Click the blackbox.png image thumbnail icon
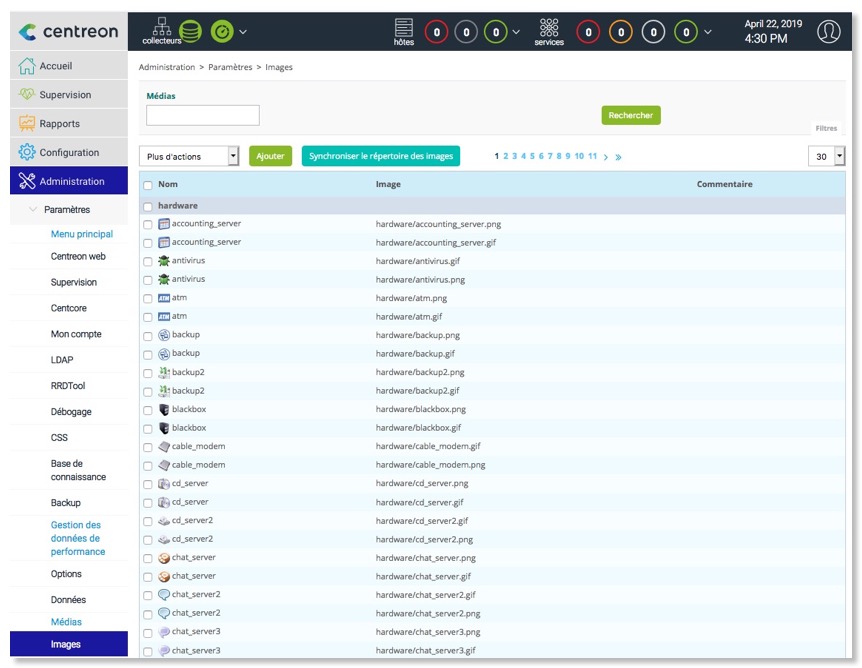Screen dimensions: 862x668 [164, 409]
